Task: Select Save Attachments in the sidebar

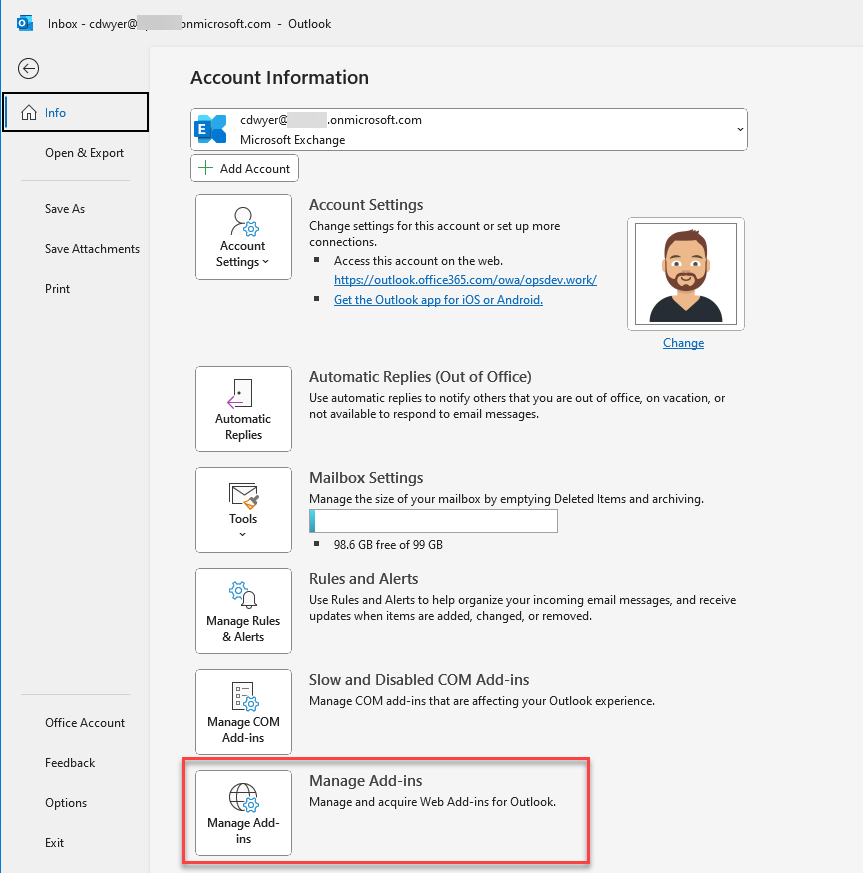Action: pyautogui.click(x=92, y=249)
